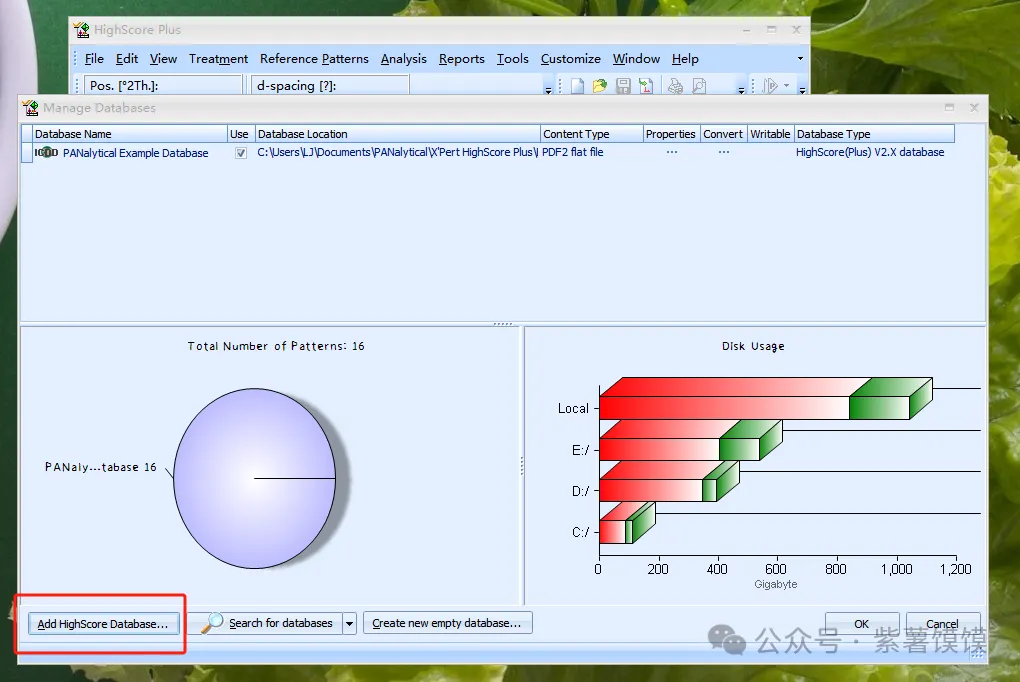Click the document with green arrow icon

point(645,86)
